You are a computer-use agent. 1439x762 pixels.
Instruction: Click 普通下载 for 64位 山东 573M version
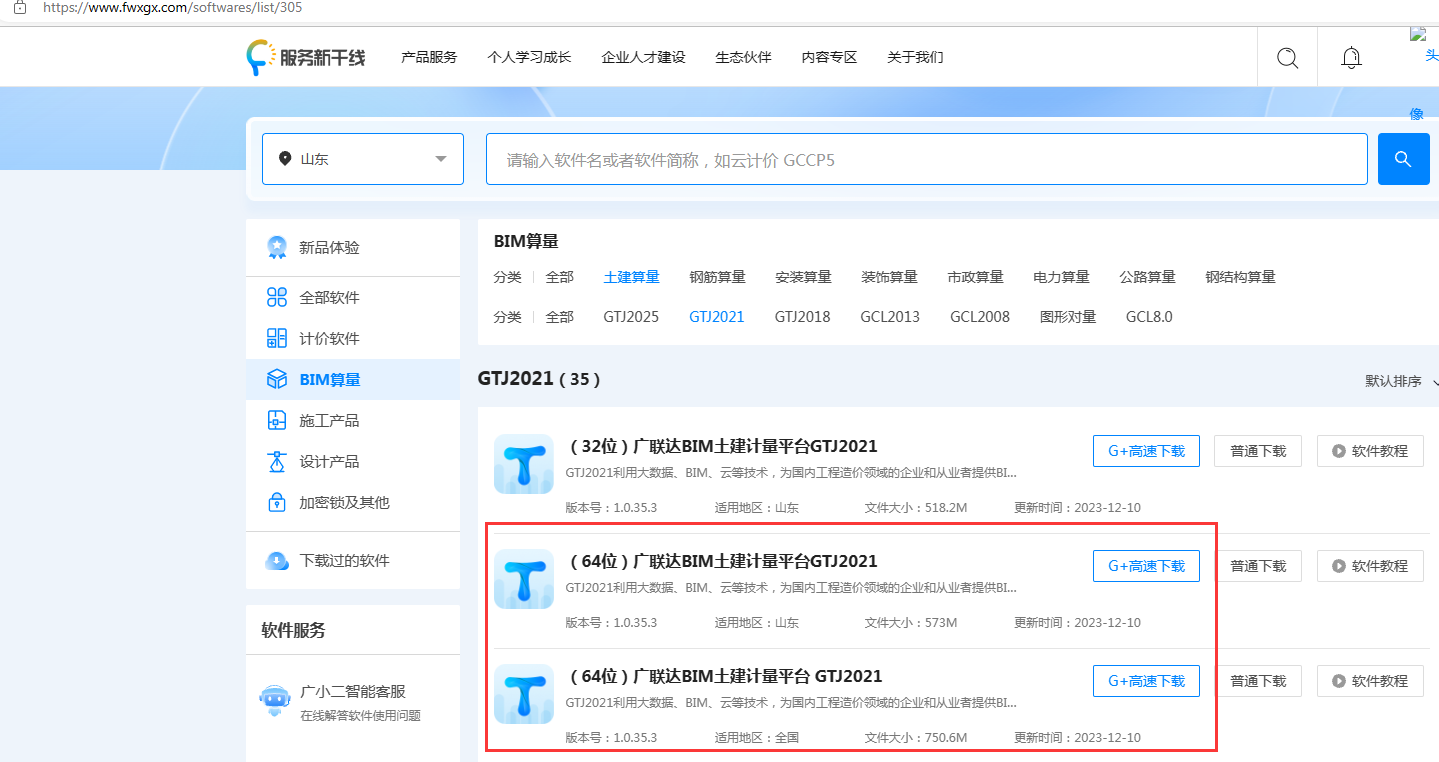(x=1258, y=566)
